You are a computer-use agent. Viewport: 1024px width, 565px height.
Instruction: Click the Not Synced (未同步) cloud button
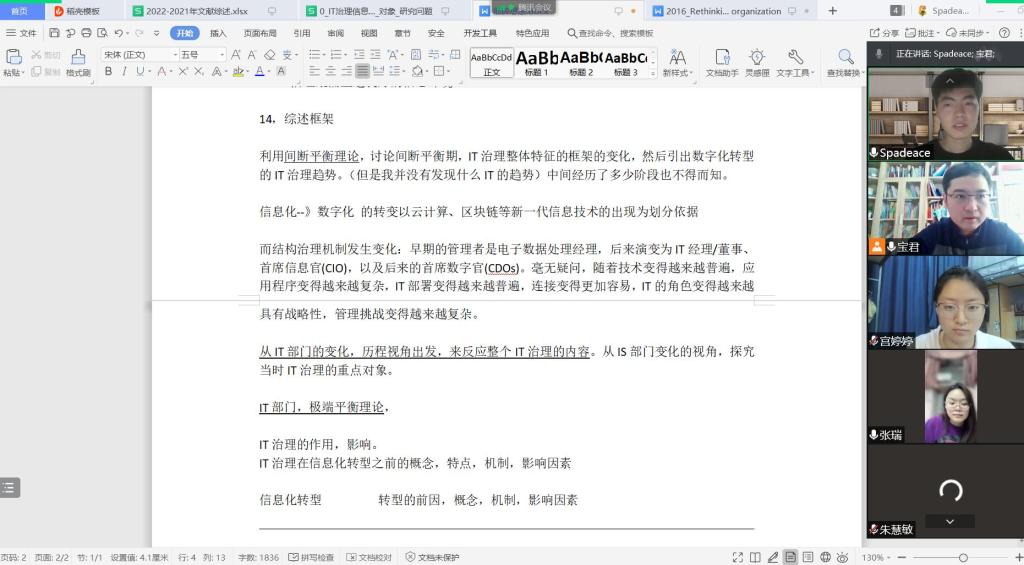tap(968, 33)
